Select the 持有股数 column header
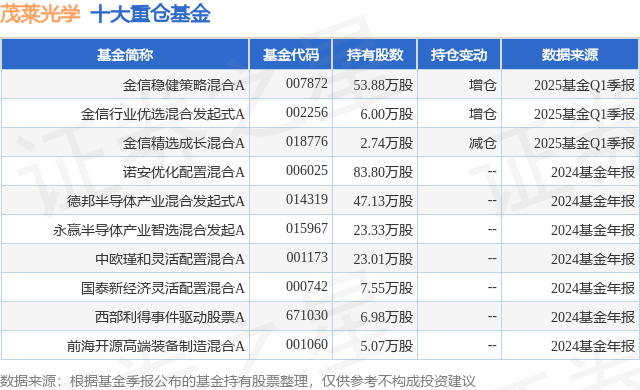Image resolution: width=640 pixels, height=390 pixels. 375,55
